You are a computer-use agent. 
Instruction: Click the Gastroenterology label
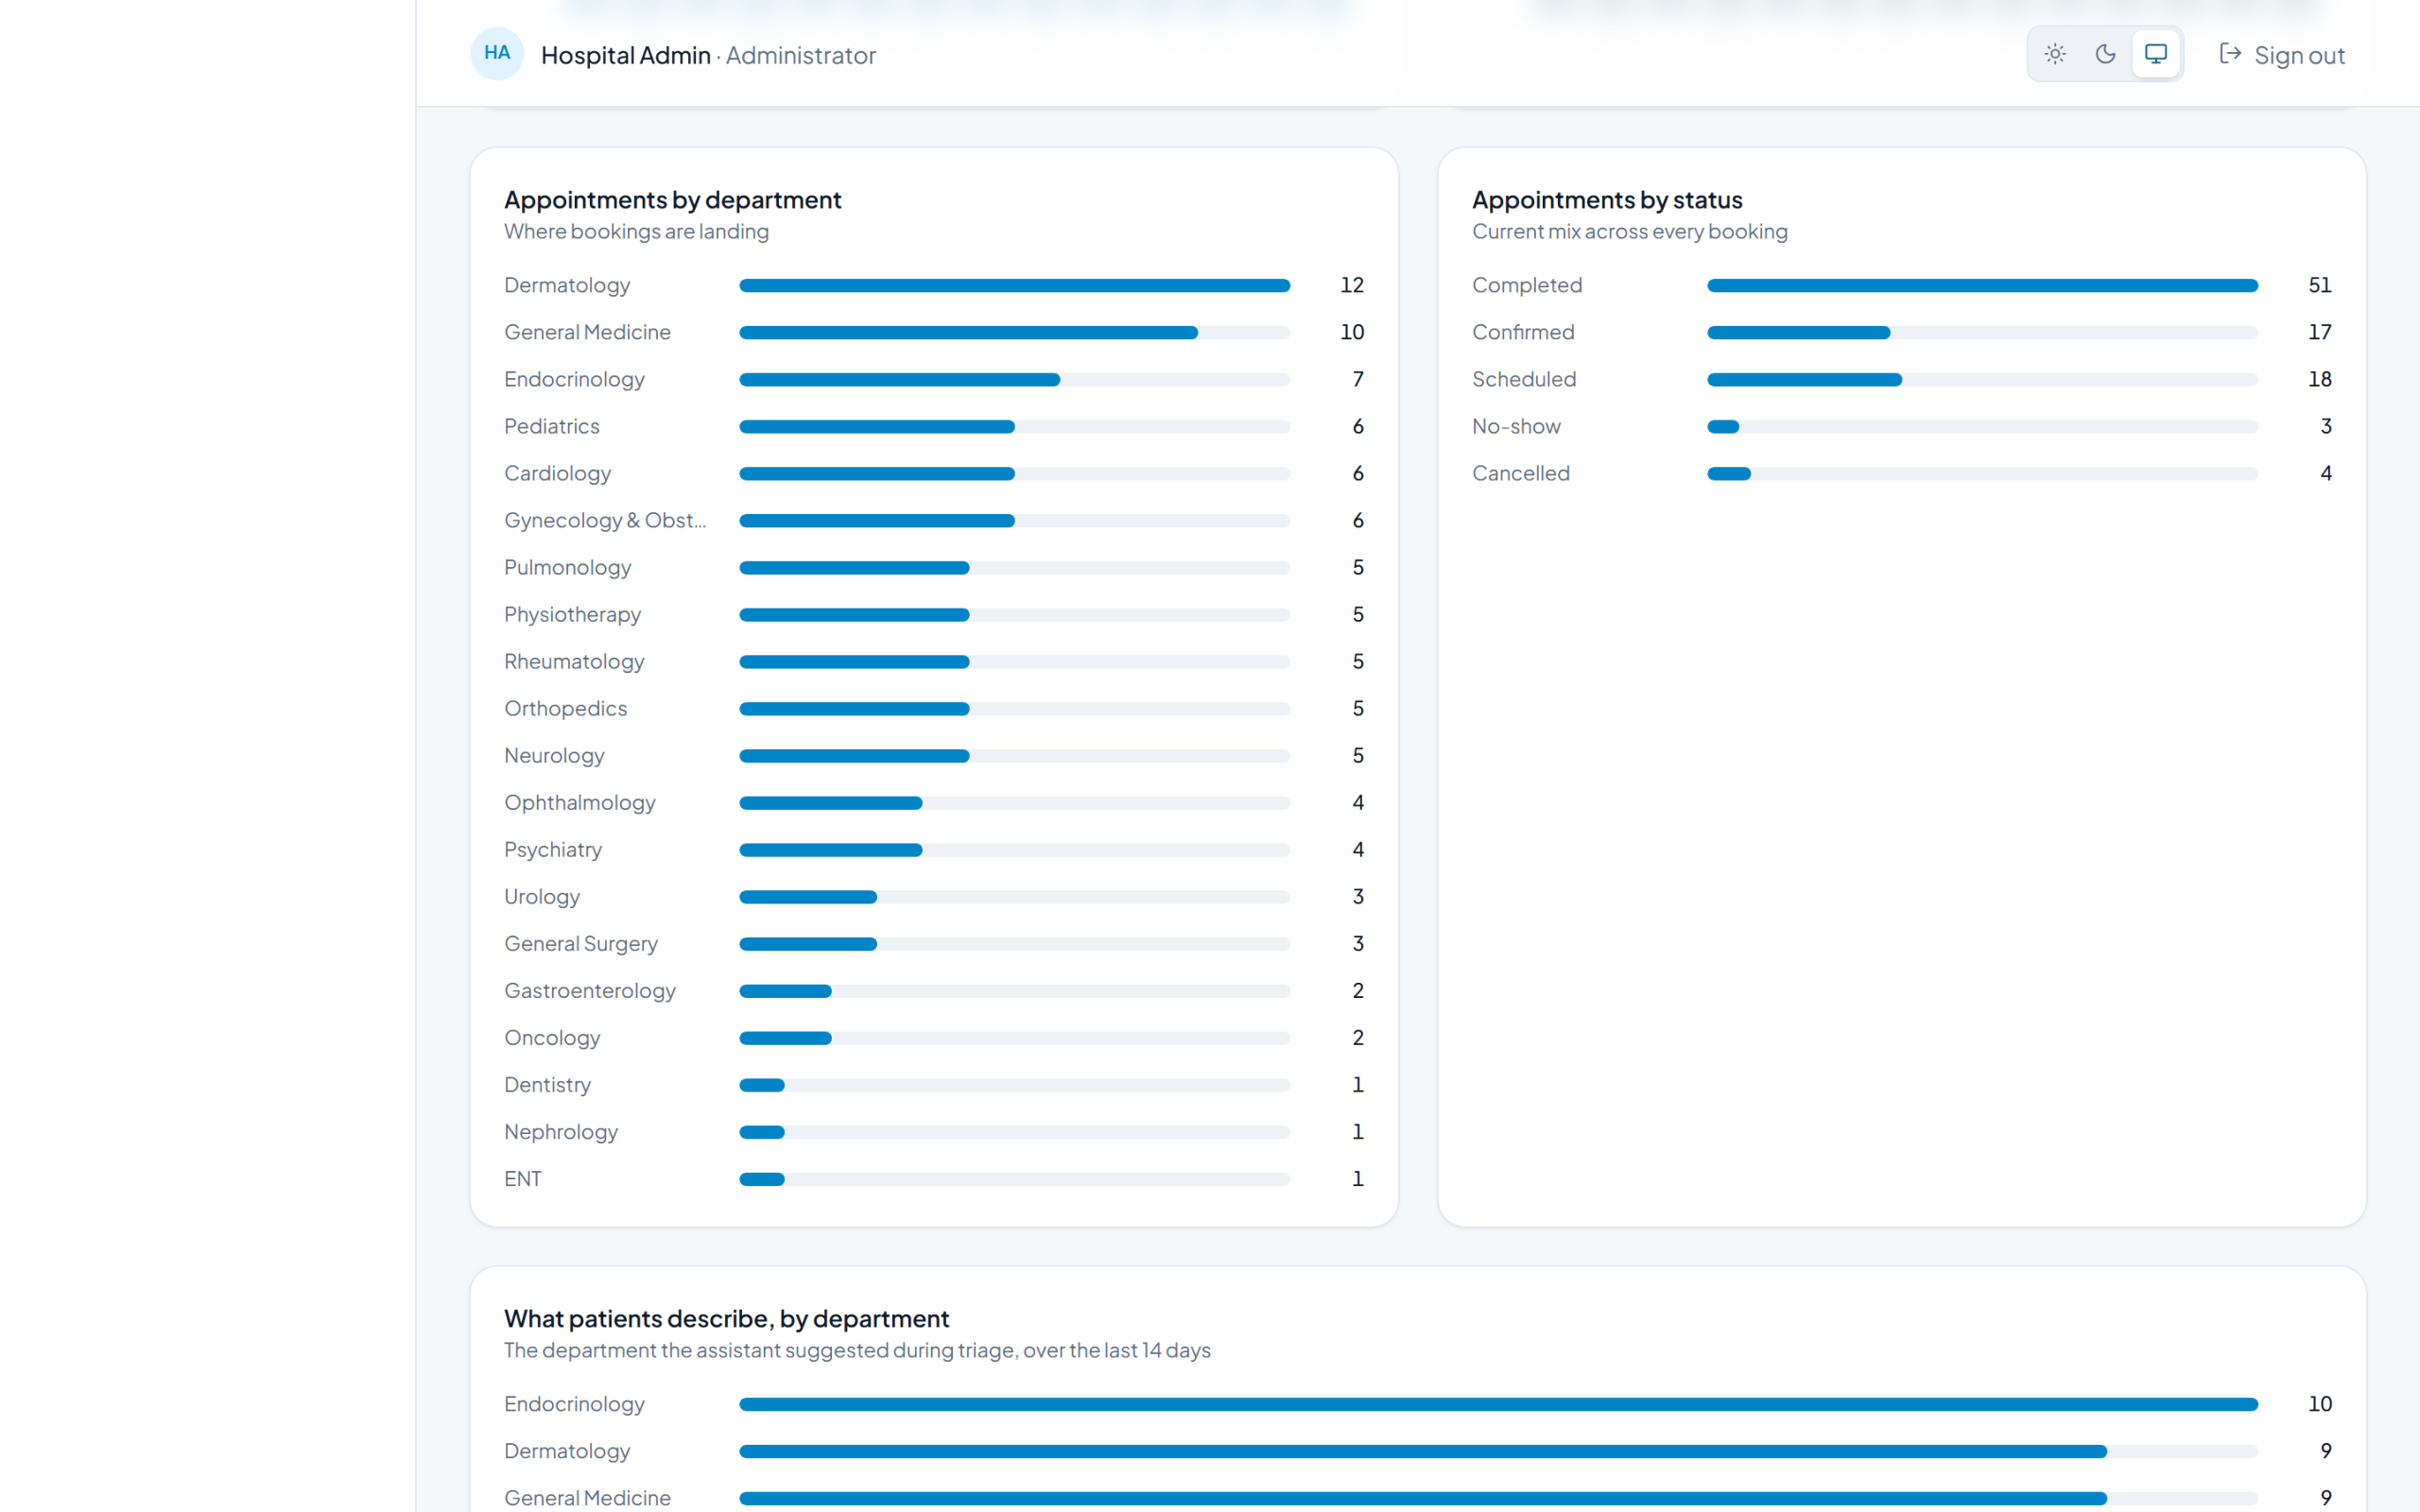pyautogui.click(x=590, y=990)
